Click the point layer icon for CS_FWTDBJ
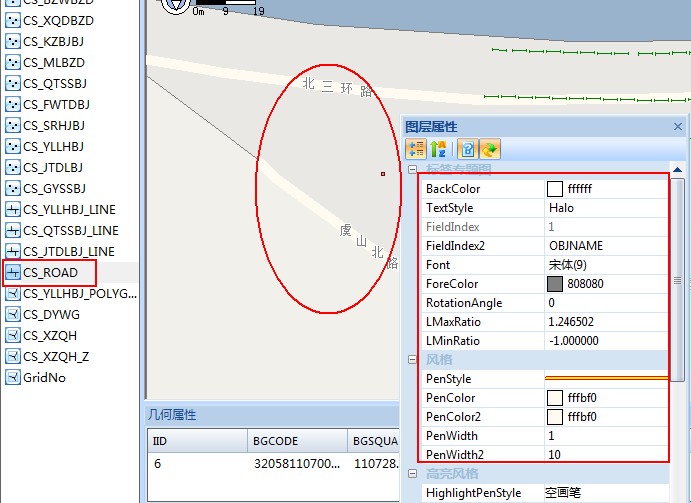Viewport: 691px width, 503px height. tap(13, 104)
